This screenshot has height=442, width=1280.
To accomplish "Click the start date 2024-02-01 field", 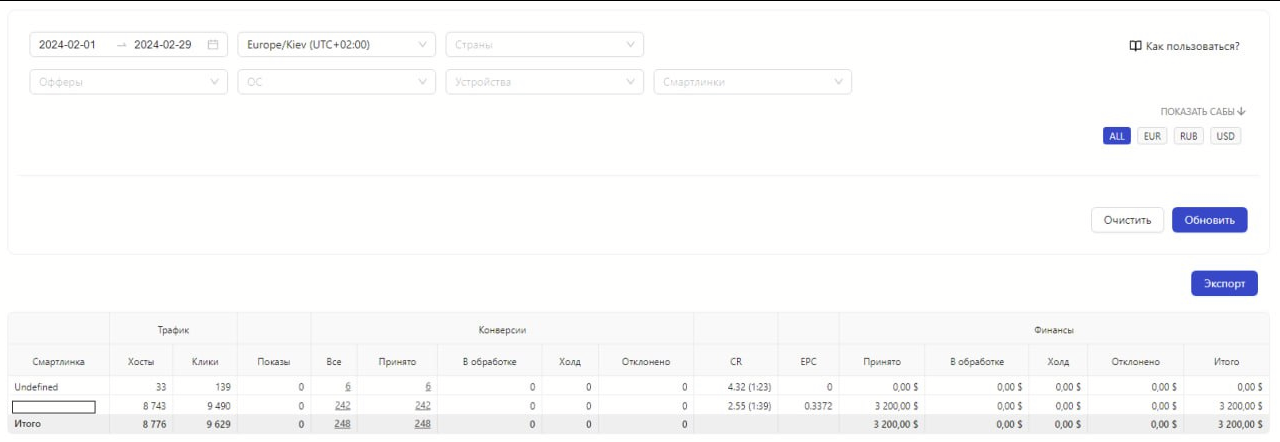I will coord(68,45).
